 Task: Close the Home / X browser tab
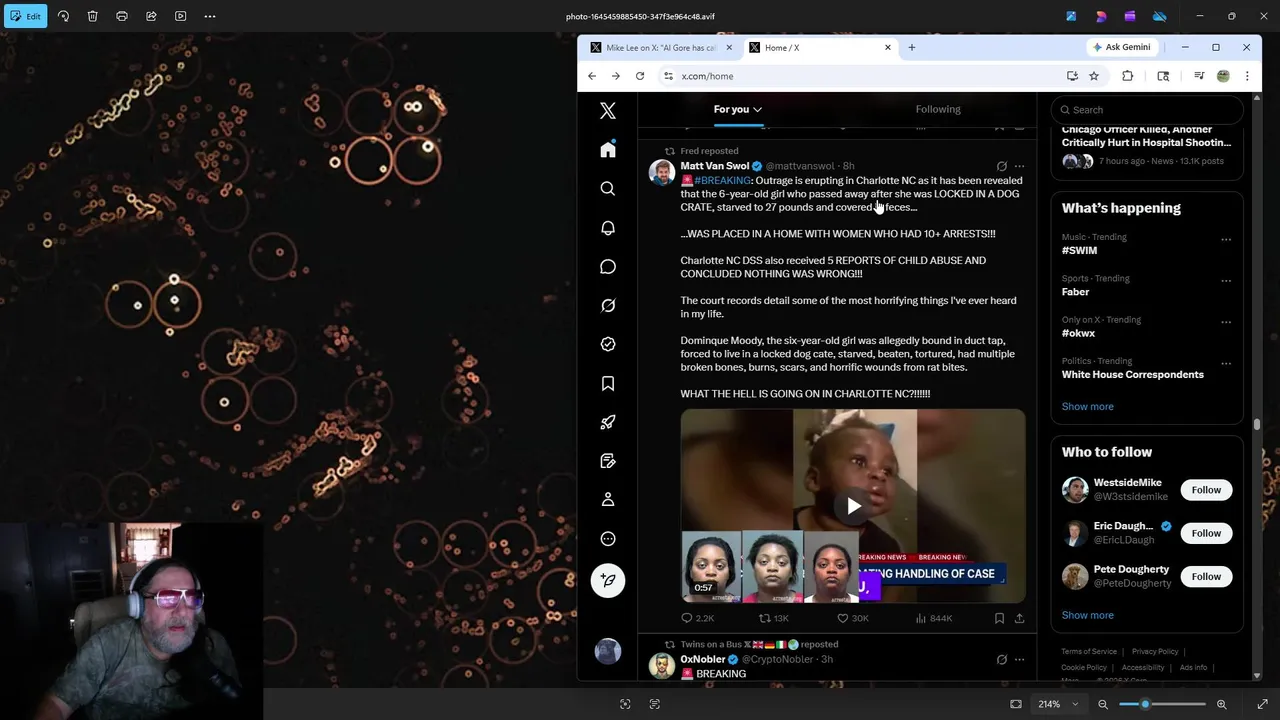[887, 48]
